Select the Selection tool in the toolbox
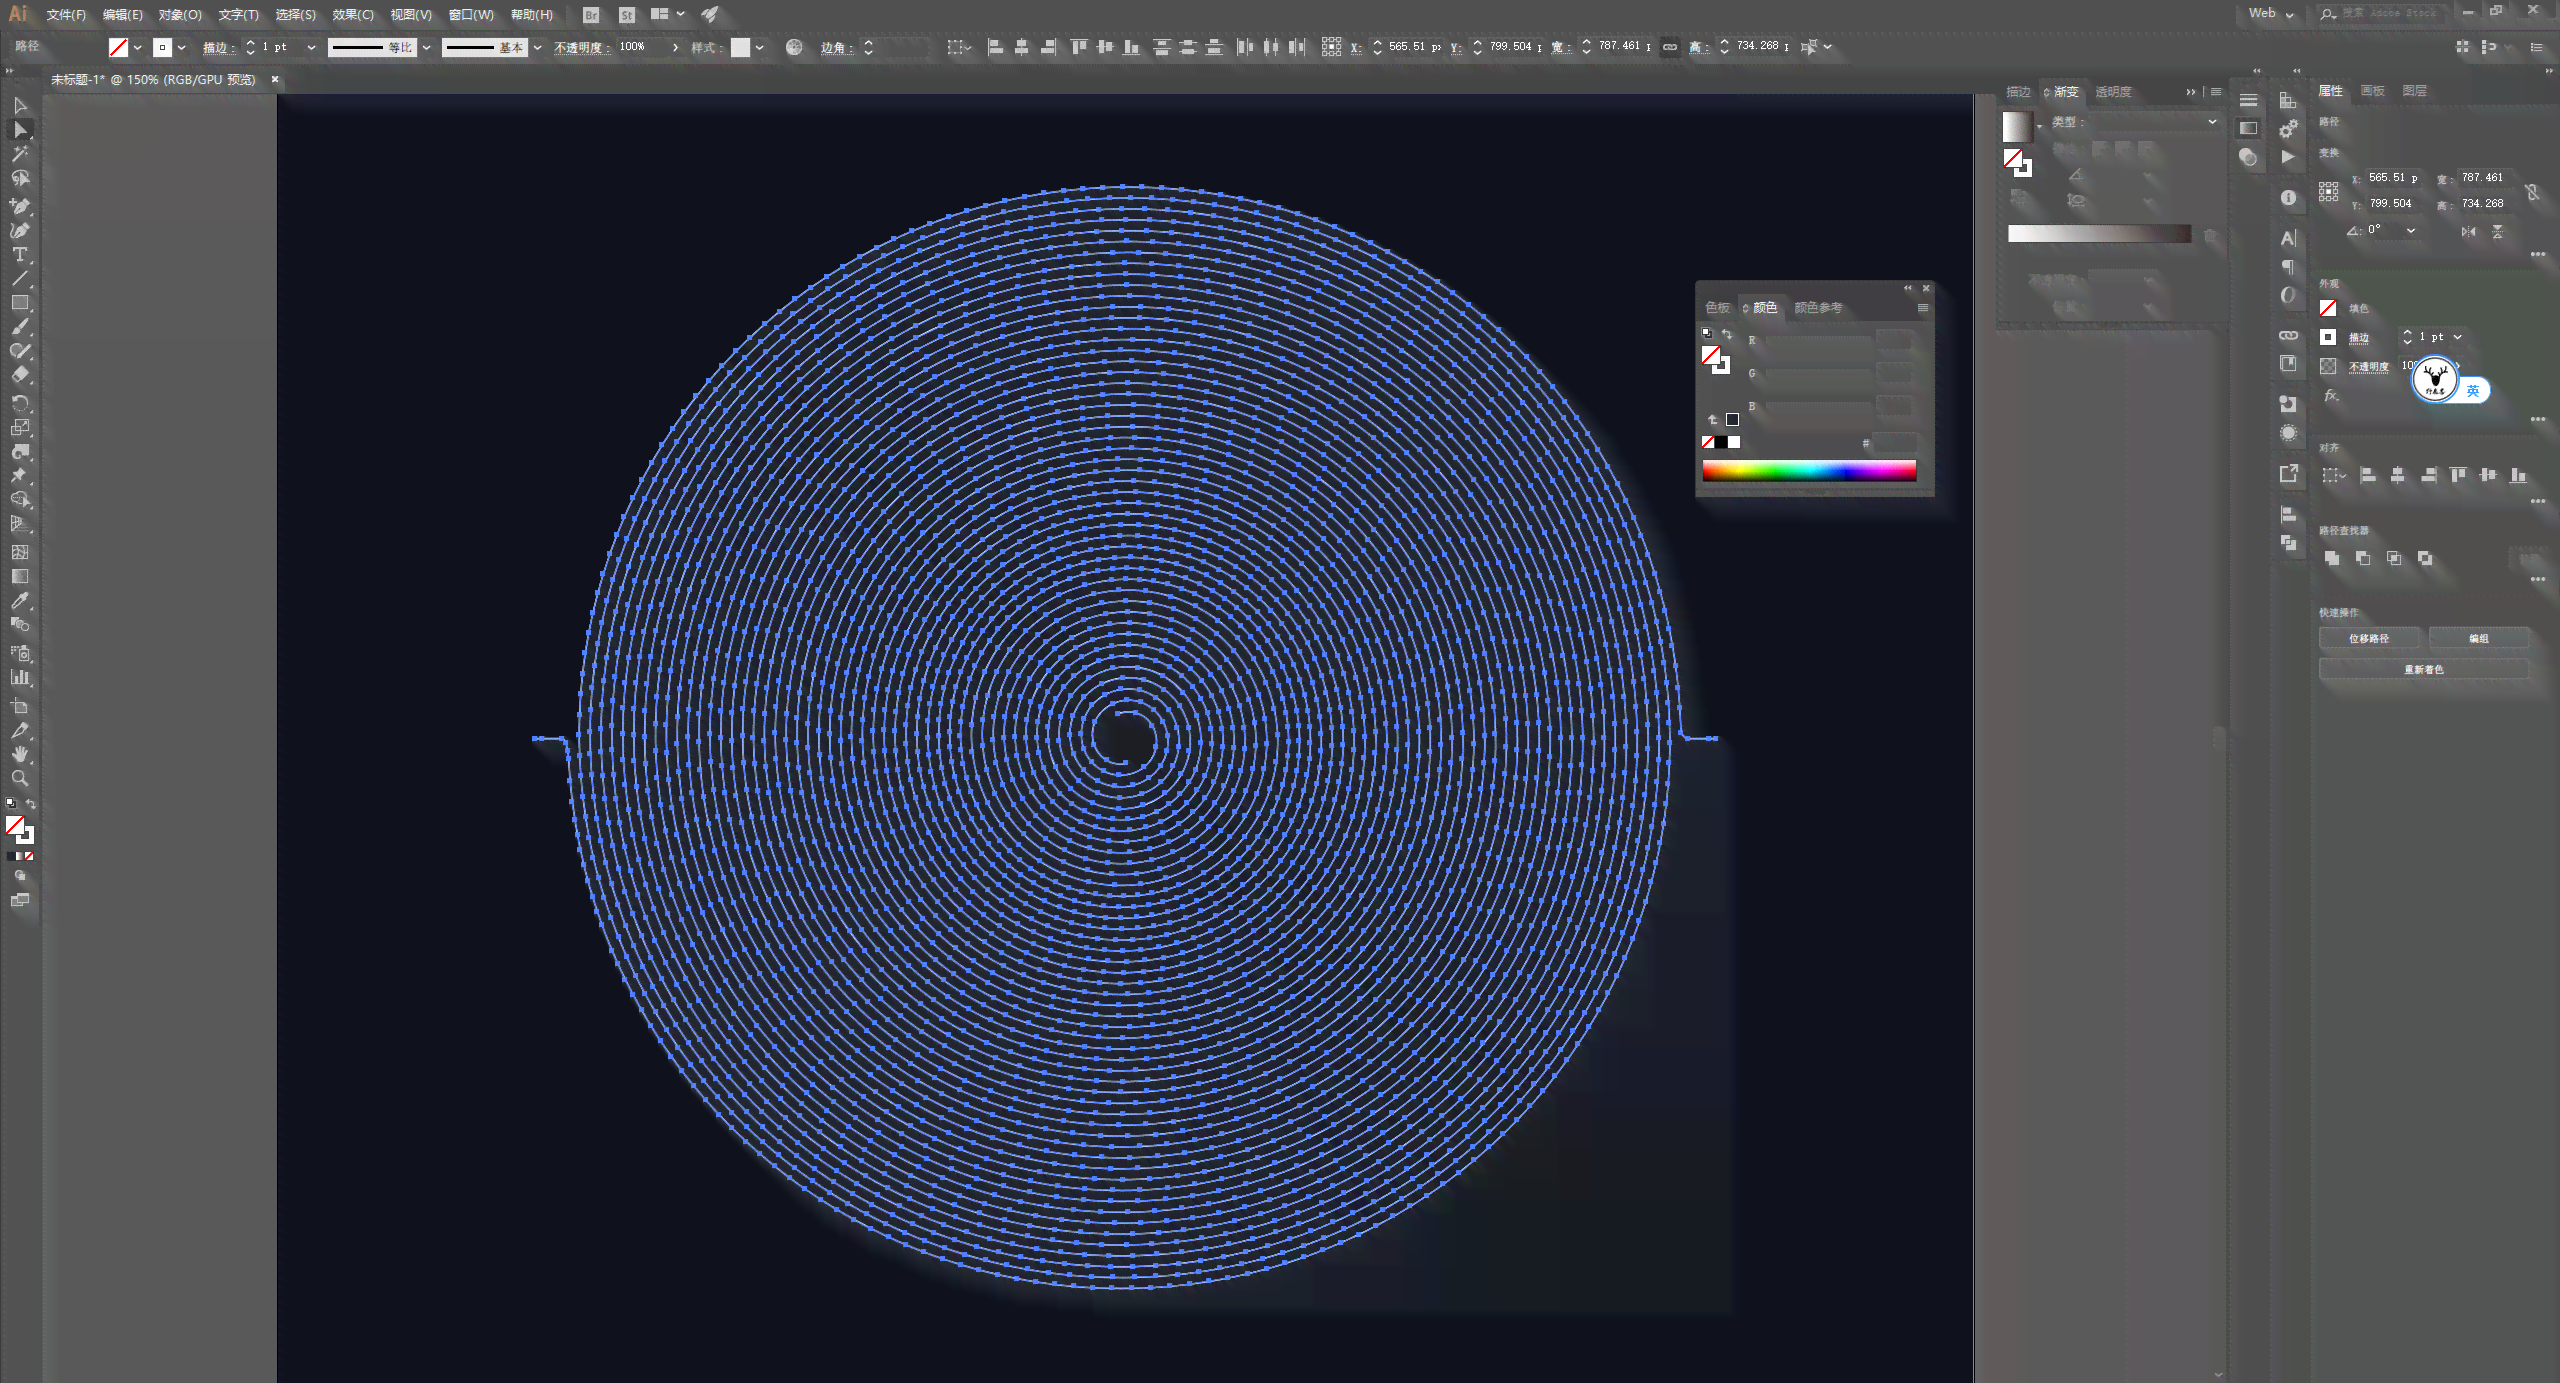Image resolution: width=2560 pixels, height=1383 pixels. (20, 105)
